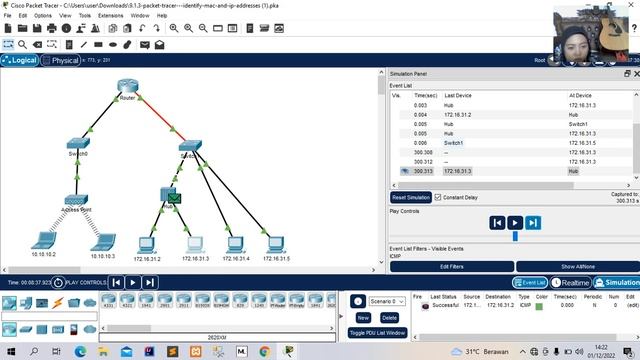Switch to the Logical workspace tab

[x=20, y=60]
